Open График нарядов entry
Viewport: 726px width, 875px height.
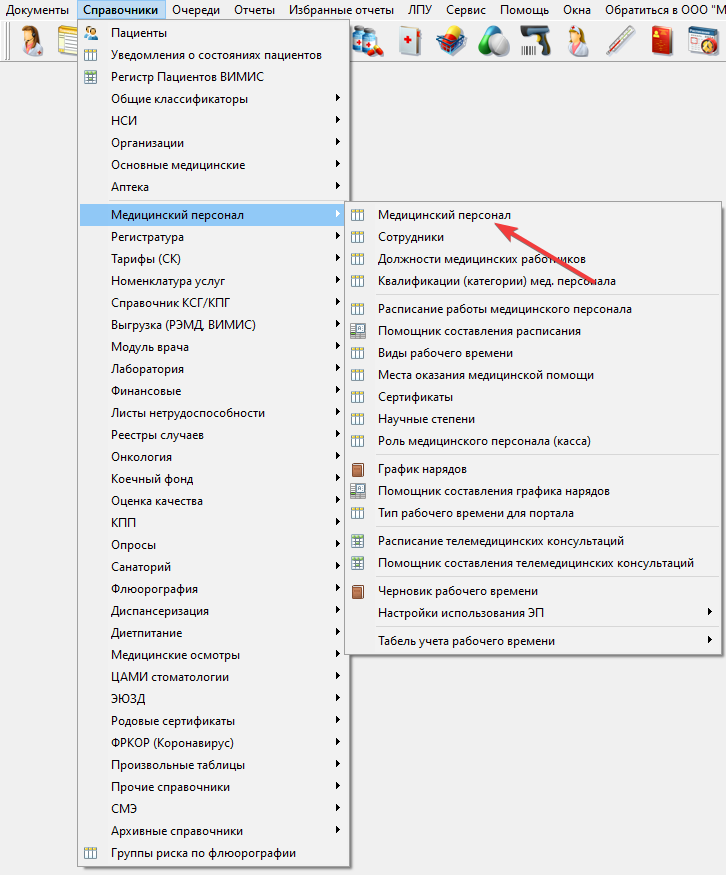[422, 469]
